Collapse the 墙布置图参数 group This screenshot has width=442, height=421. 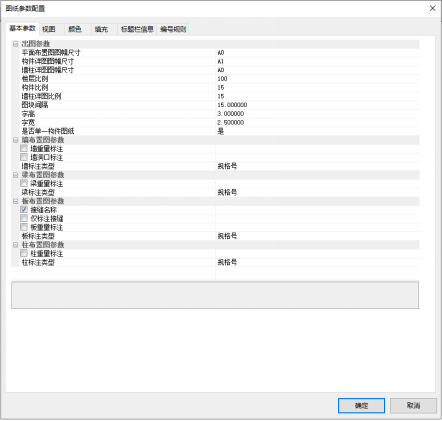pyautogui.click(x=15, y=140)
